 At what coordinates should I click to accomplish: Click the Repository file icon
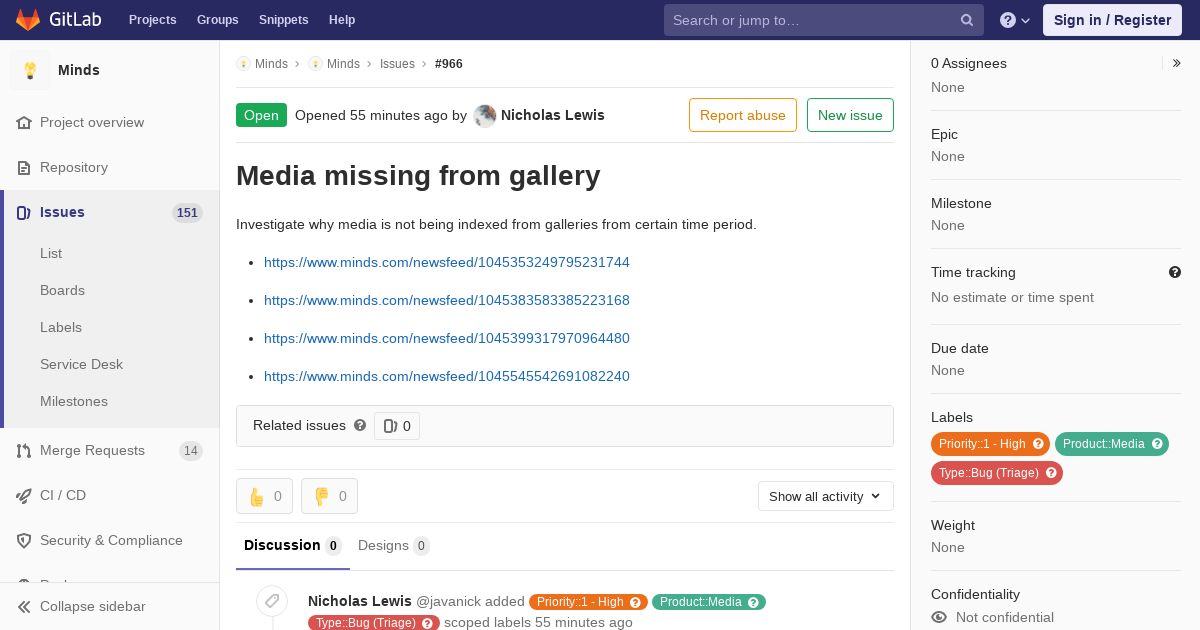pos(24,167)
